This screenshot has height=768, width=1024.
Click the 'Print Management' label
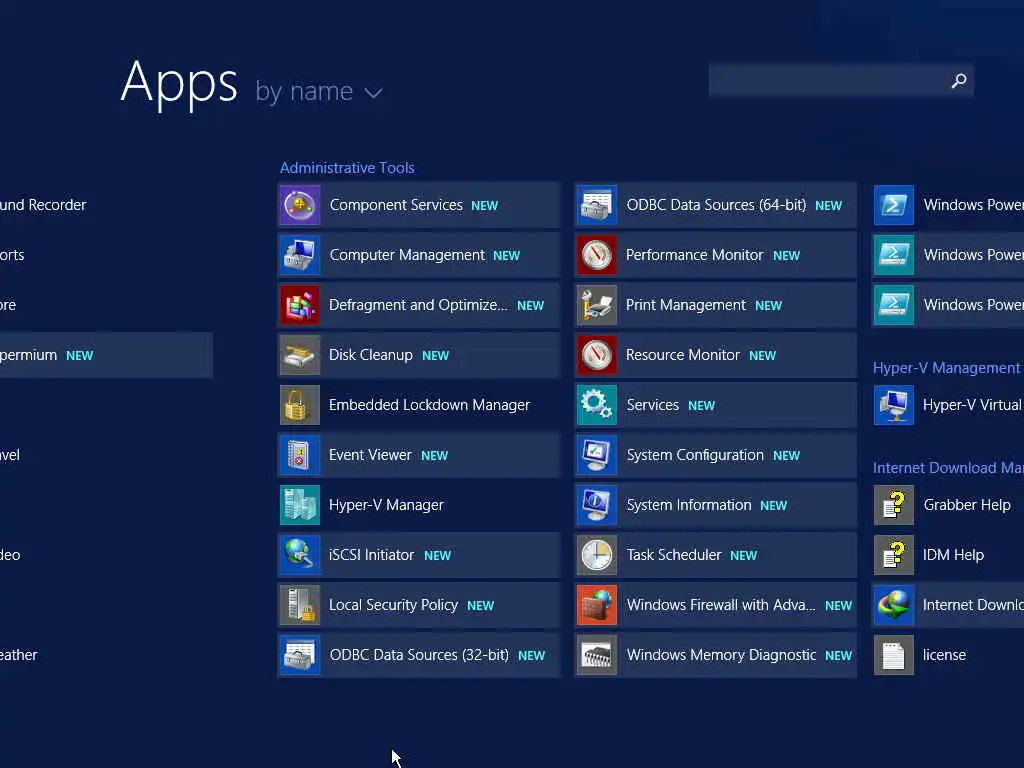pyautogui.click(x=686, y=305)
